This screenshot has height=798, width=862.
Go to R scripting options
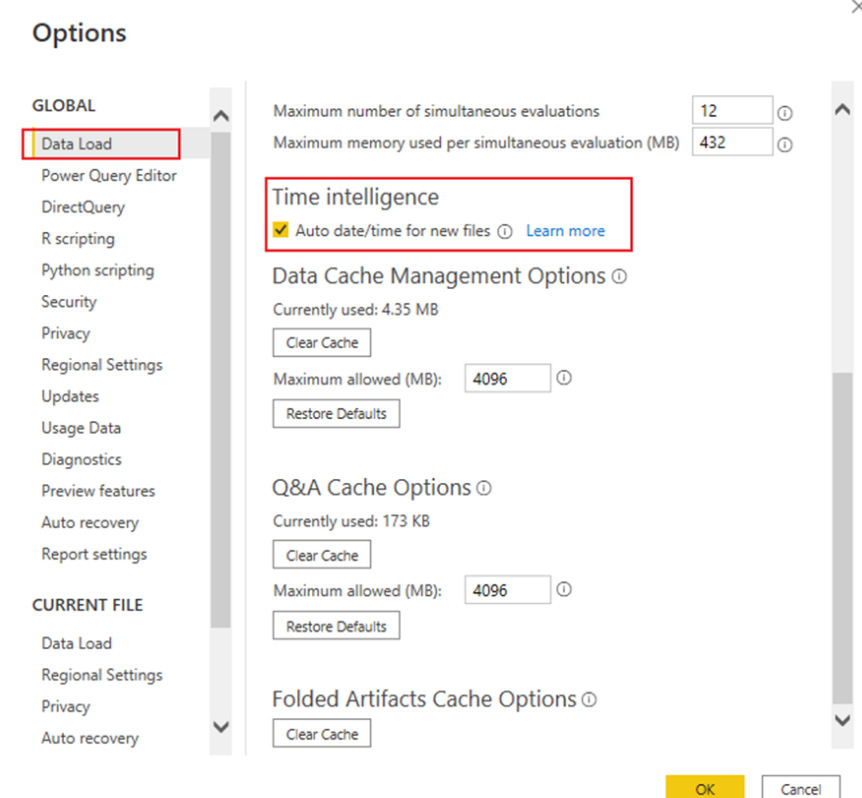(78, 239)
